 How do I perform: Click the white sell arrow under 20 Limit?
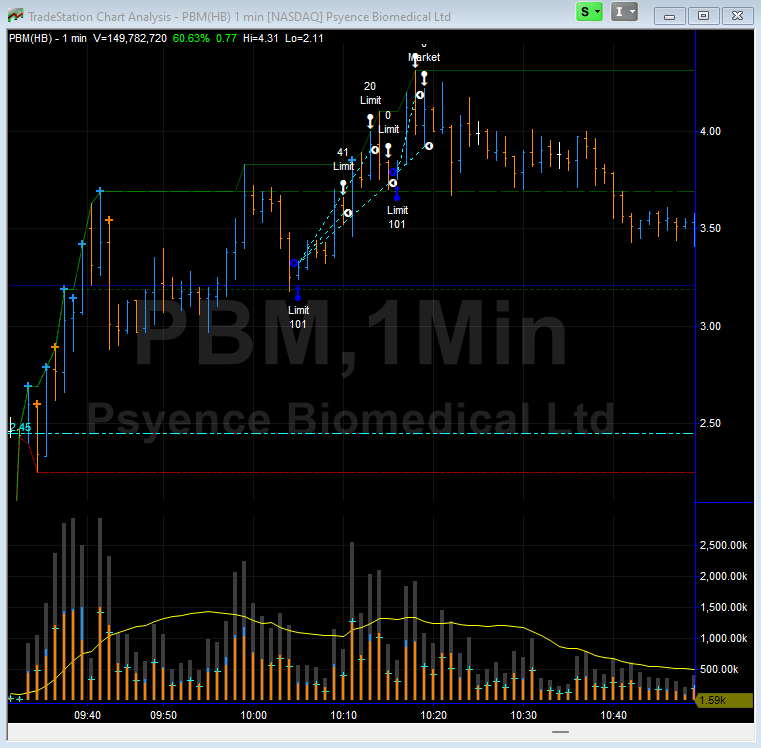click(x=370, y=121)
